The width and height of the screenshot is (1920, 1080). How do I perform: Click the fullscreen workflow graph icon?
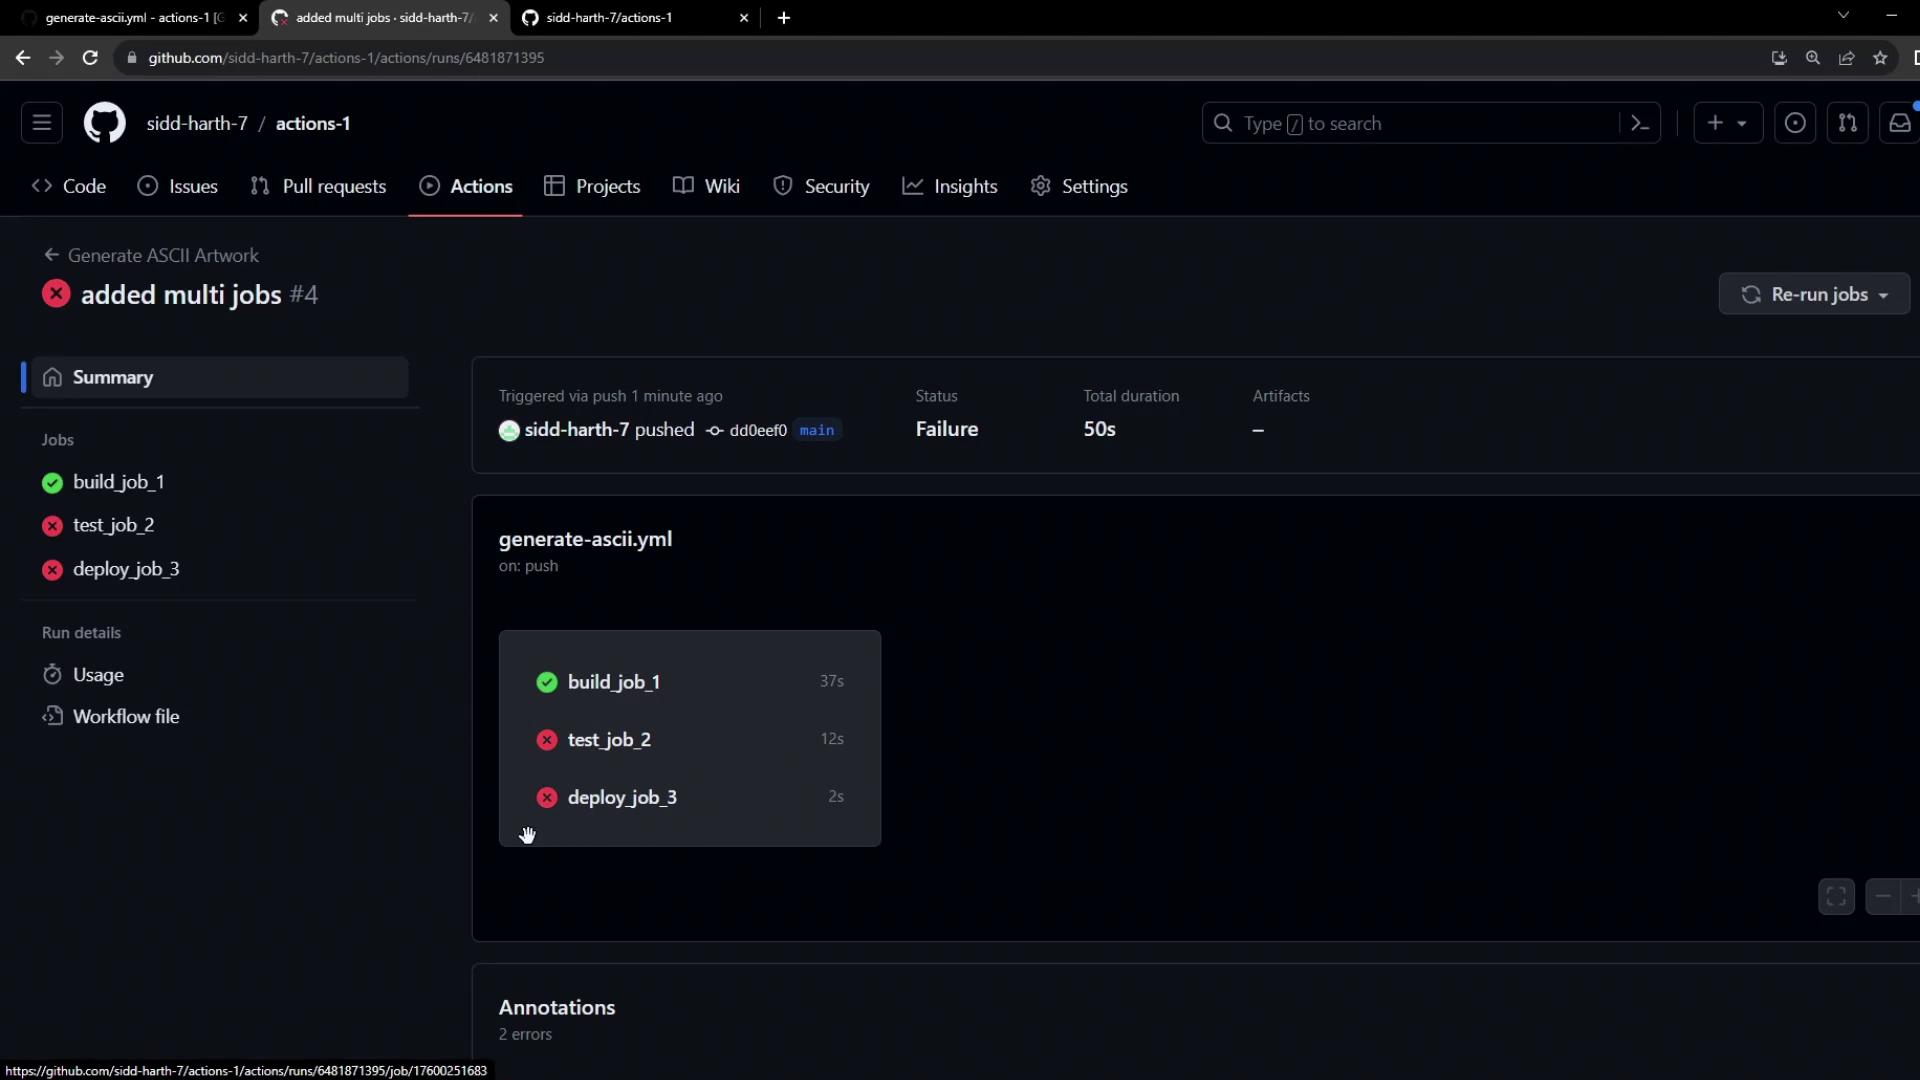click(x=1836, y=896)
